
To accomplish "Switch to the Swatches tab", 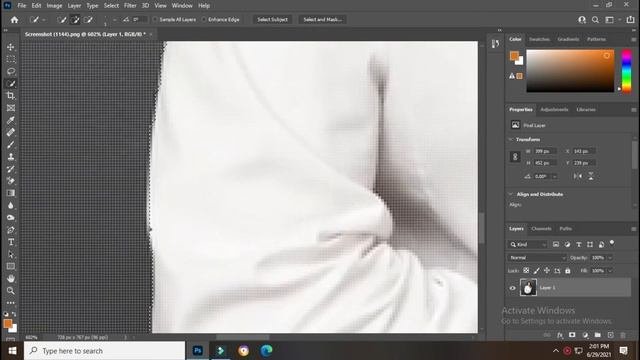I will (539, 39).
